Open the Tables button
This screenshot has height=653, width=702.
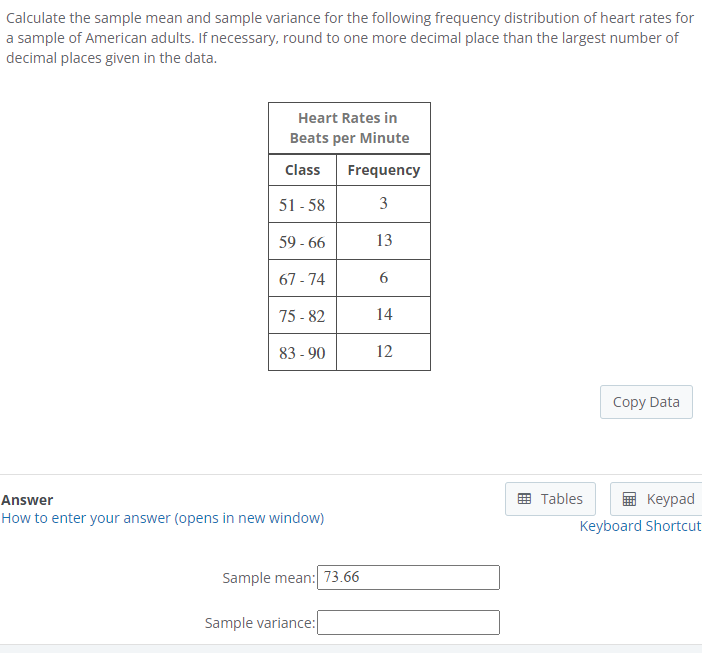(x=550, y=499)
